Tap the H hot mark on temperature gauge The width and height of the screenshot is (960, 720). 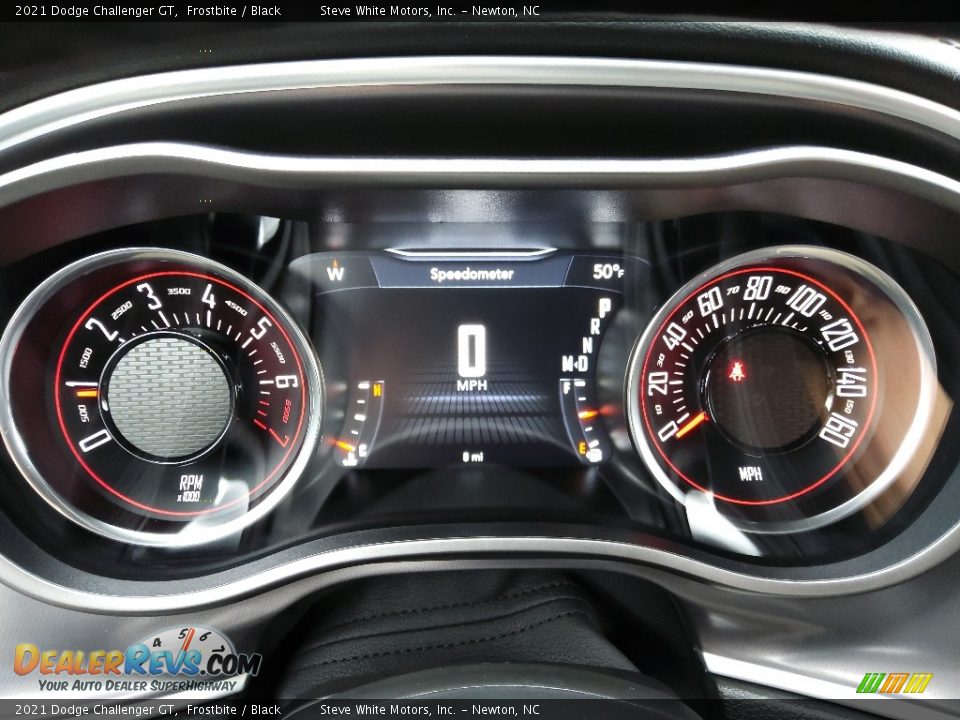377,389
